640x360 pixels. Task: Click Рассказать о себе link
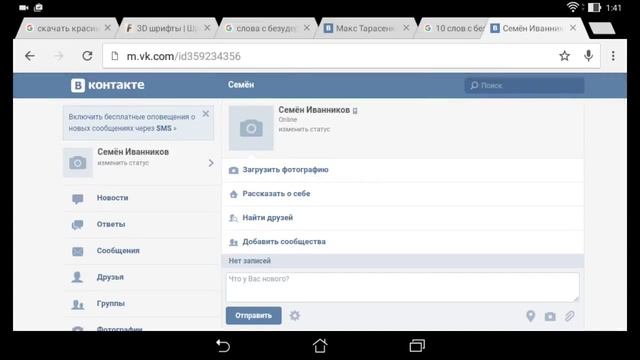[276, 193]
